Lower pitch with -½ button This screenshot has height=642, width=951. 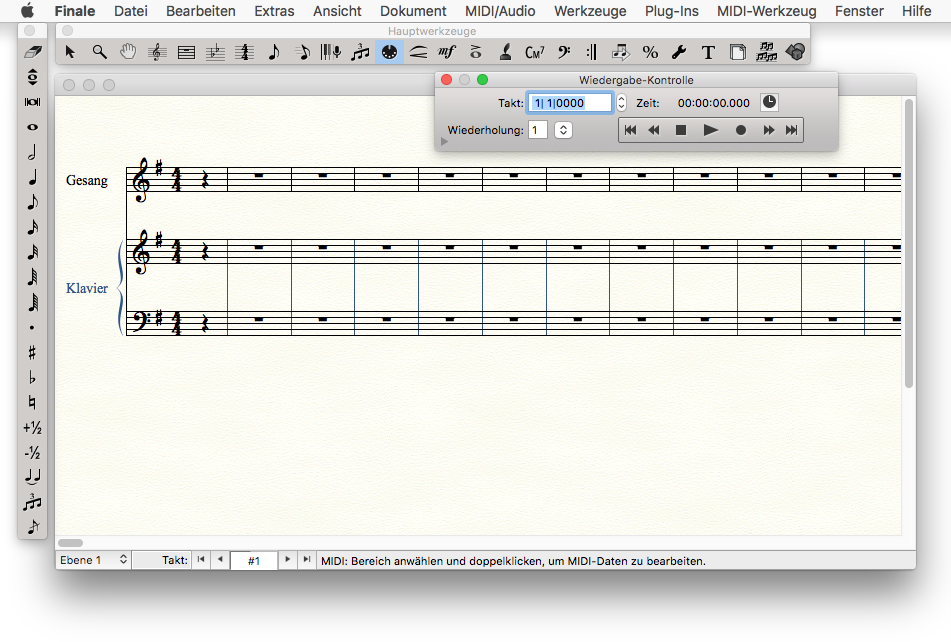tap(33, 453)
